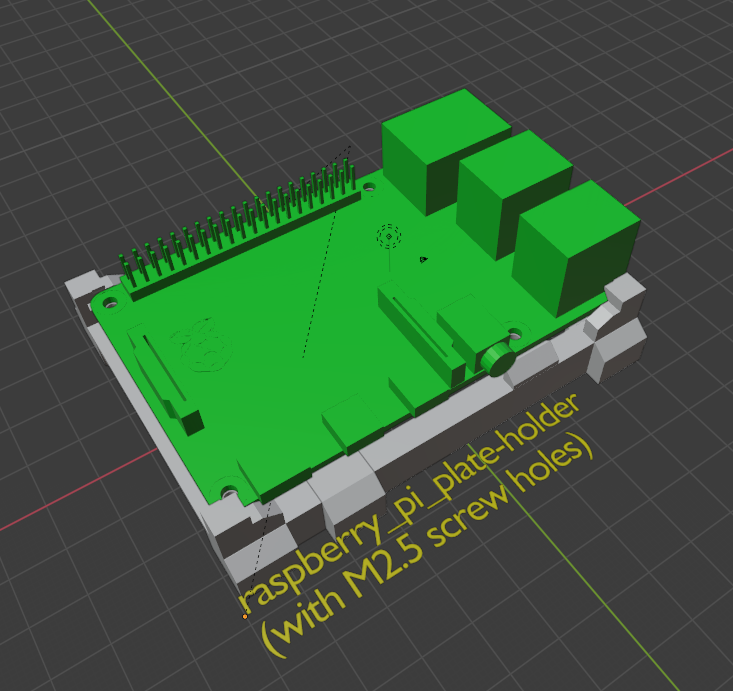Click the mounting hole beside the GPIO header's Ethernet end
This screenshot has height=691, width=733.
coord(369,188)
